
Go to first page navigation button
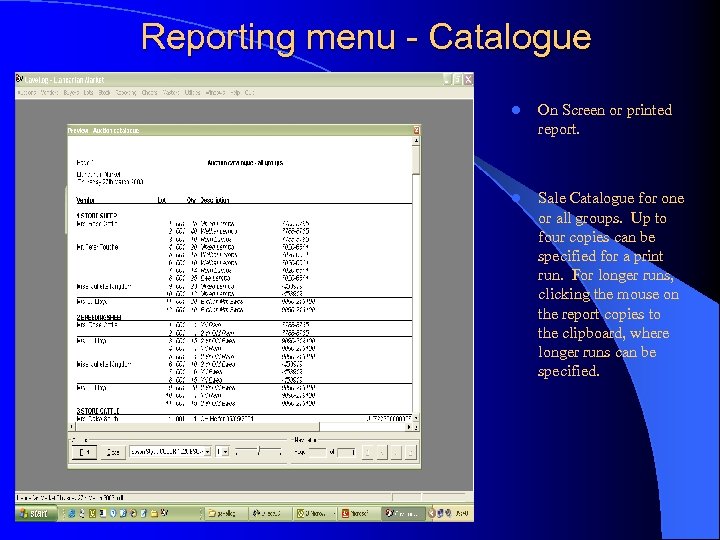click(367, 452)
